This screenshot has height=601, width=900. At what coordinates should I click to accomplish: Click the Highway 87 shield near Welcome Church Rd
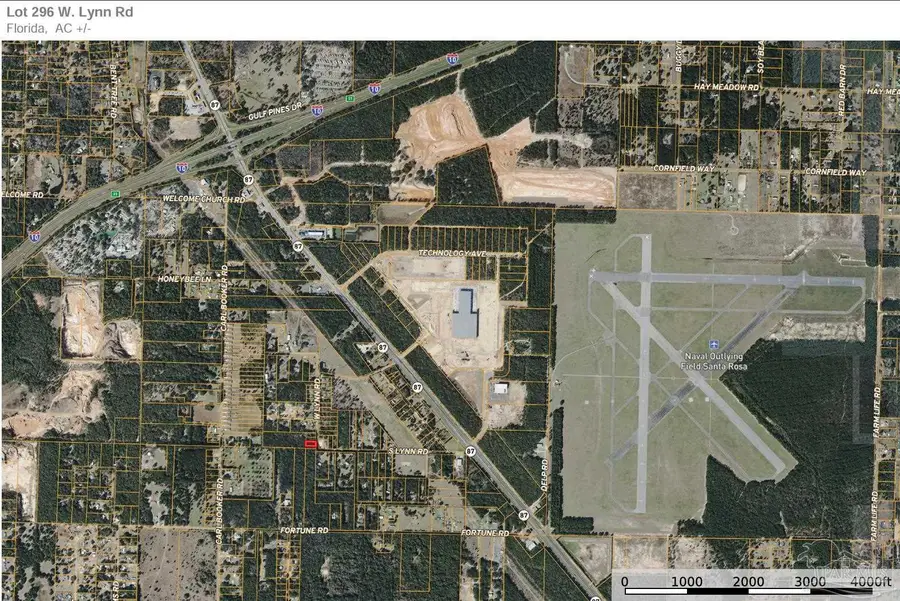pyautogui.click(x=248, y=179)
